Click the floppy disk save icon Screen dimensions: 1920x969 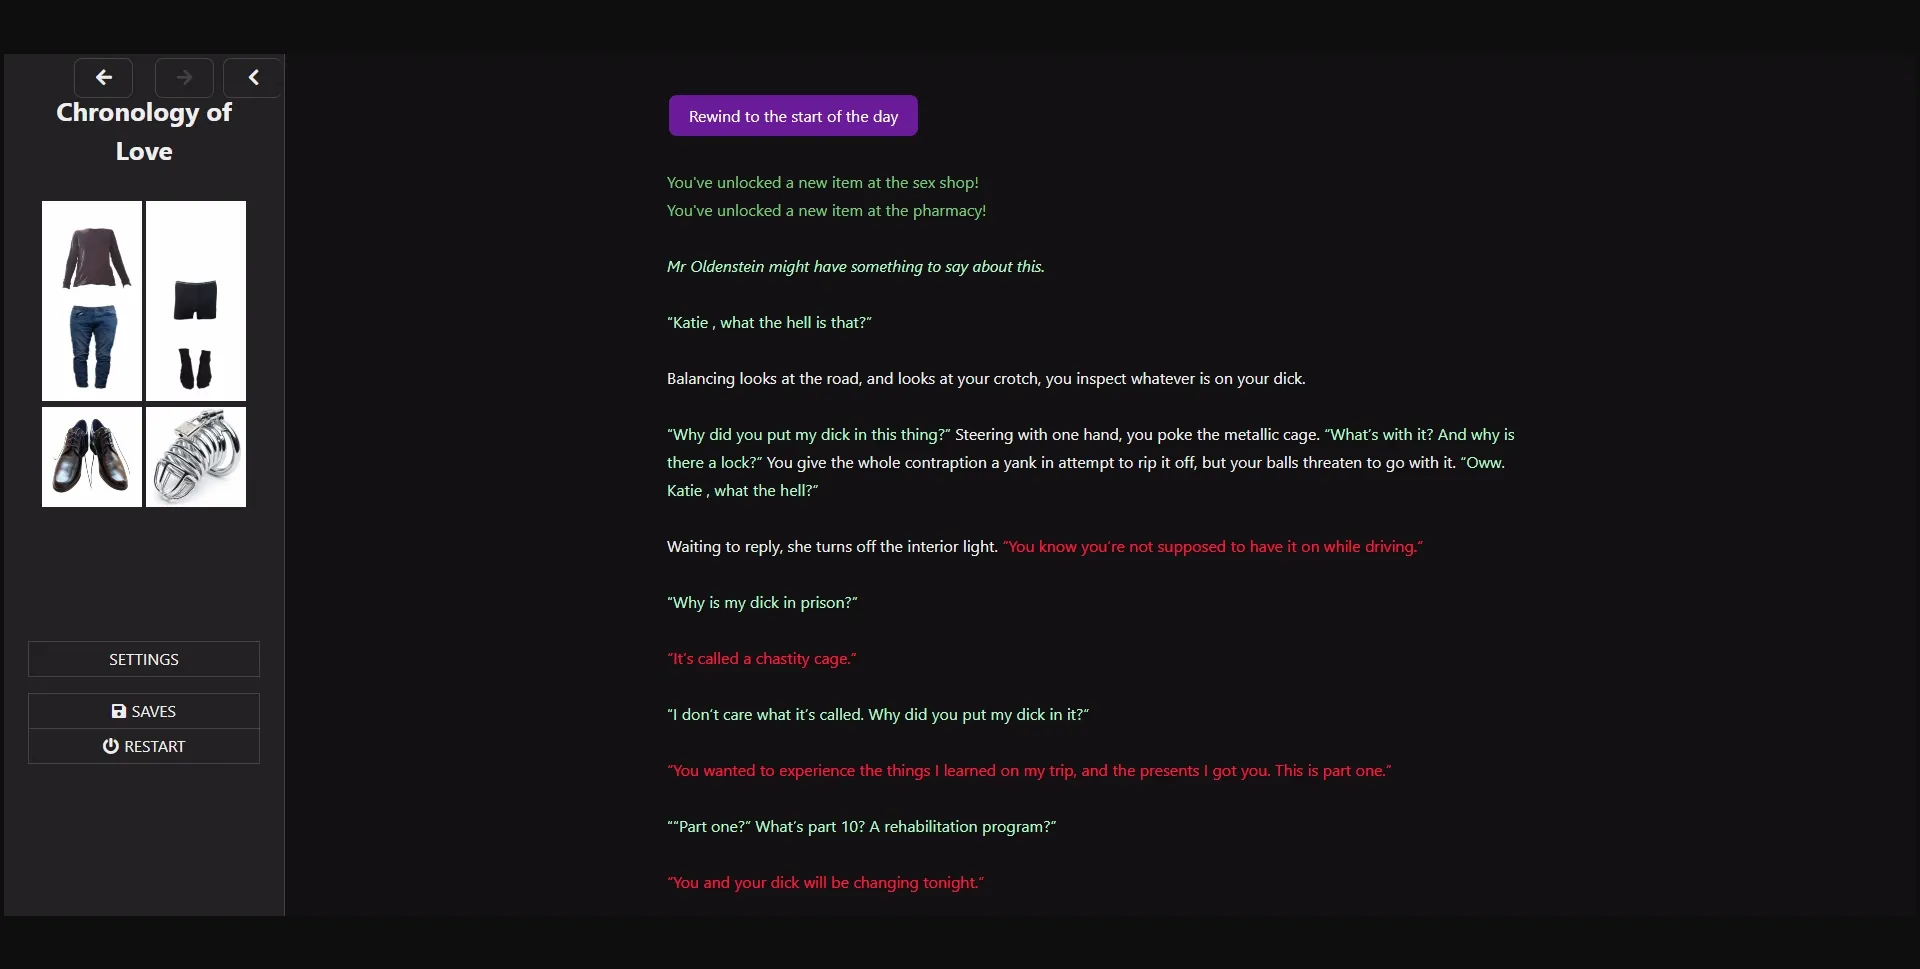119,711
